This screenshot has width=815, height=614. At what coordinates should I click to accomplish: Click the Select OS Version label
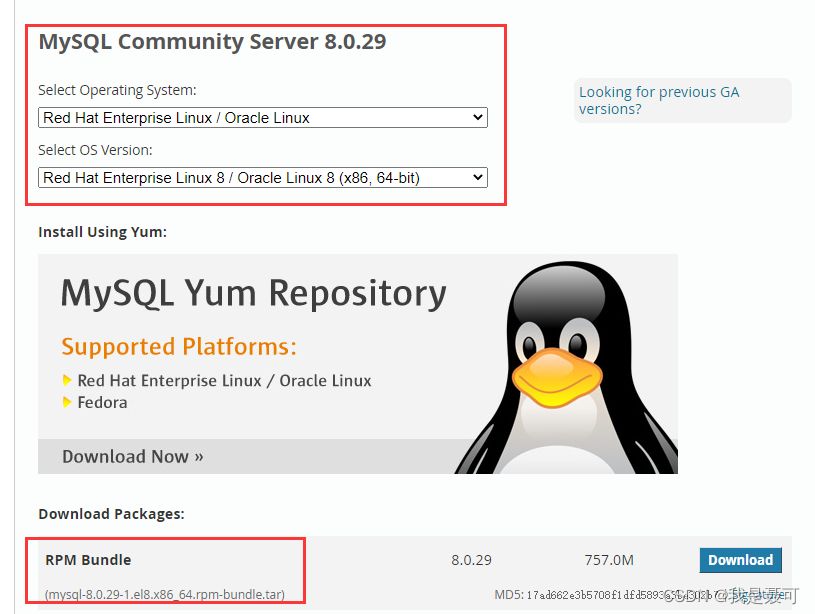click(x=95, y=150)
